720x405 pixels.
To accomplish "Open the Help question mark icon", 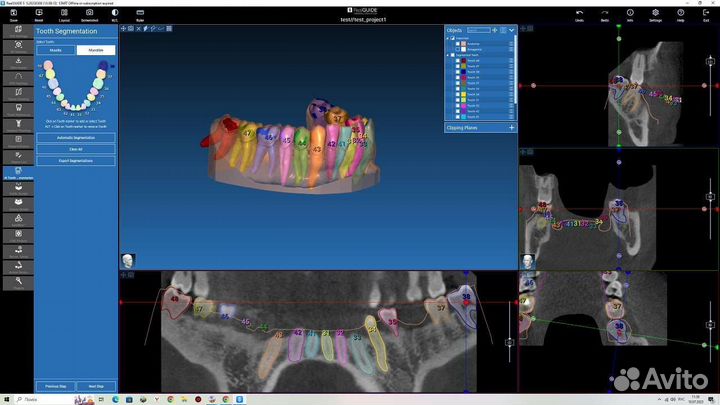I will point(681,13).
